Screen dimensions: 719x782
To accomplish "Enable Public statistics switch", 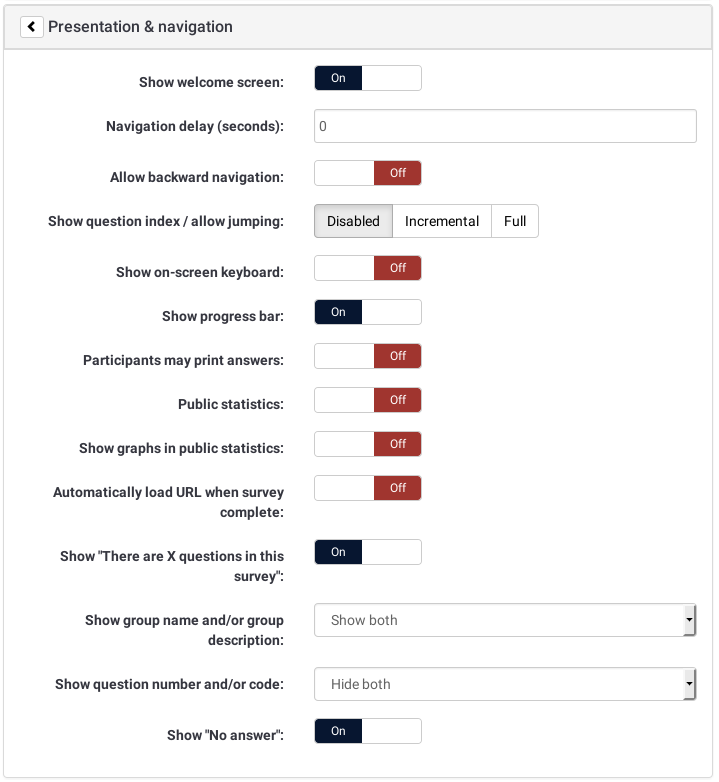I will 368,400.
